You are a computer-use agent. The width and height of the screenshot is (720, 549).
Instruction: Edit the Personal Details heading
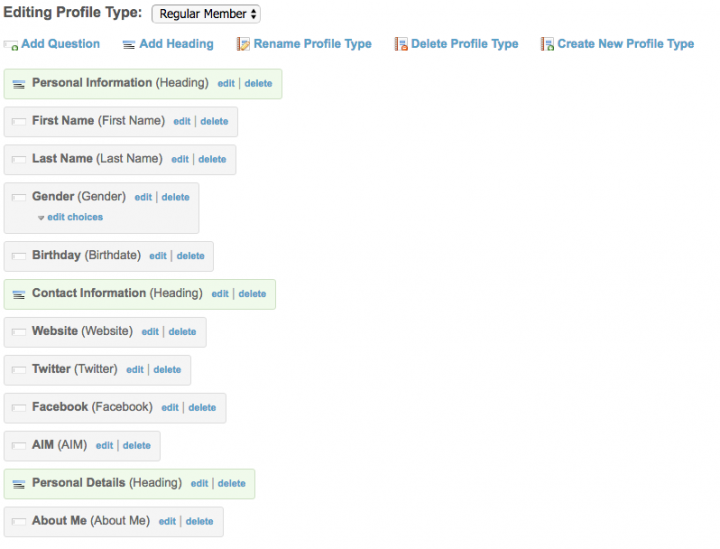(199, 483)
